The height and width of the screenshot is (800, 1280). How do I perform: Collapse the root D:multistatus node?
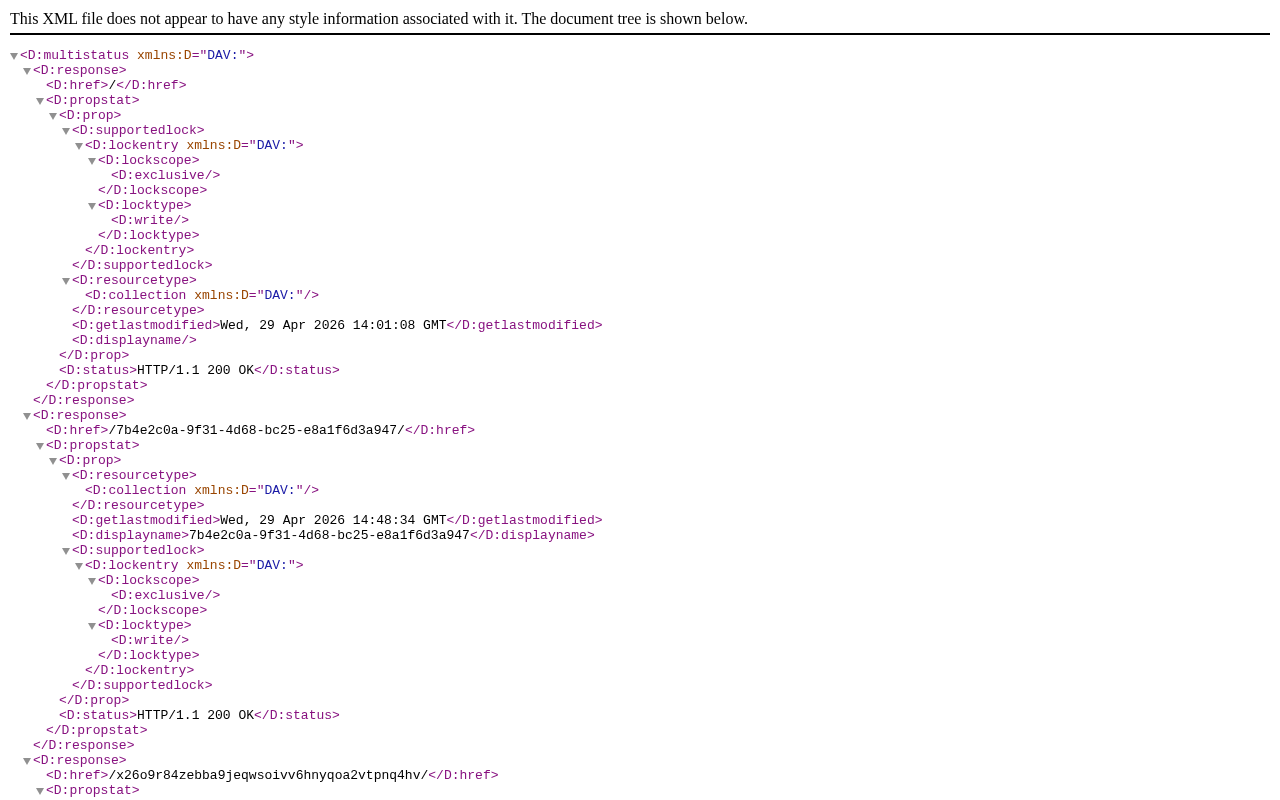[14, 57]
